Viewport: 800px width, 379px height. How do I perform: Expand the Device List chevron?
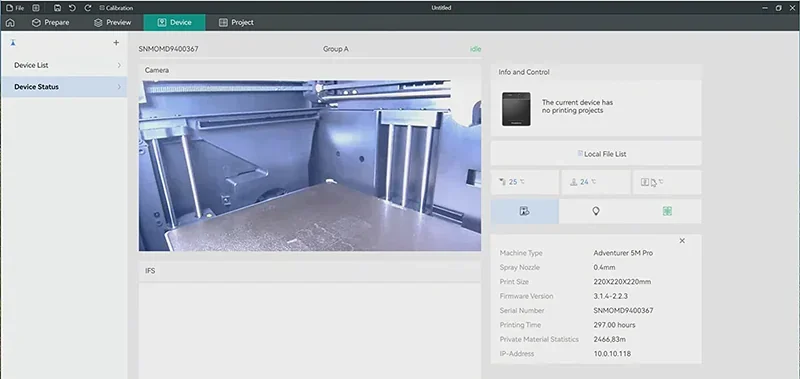(119, 65)
